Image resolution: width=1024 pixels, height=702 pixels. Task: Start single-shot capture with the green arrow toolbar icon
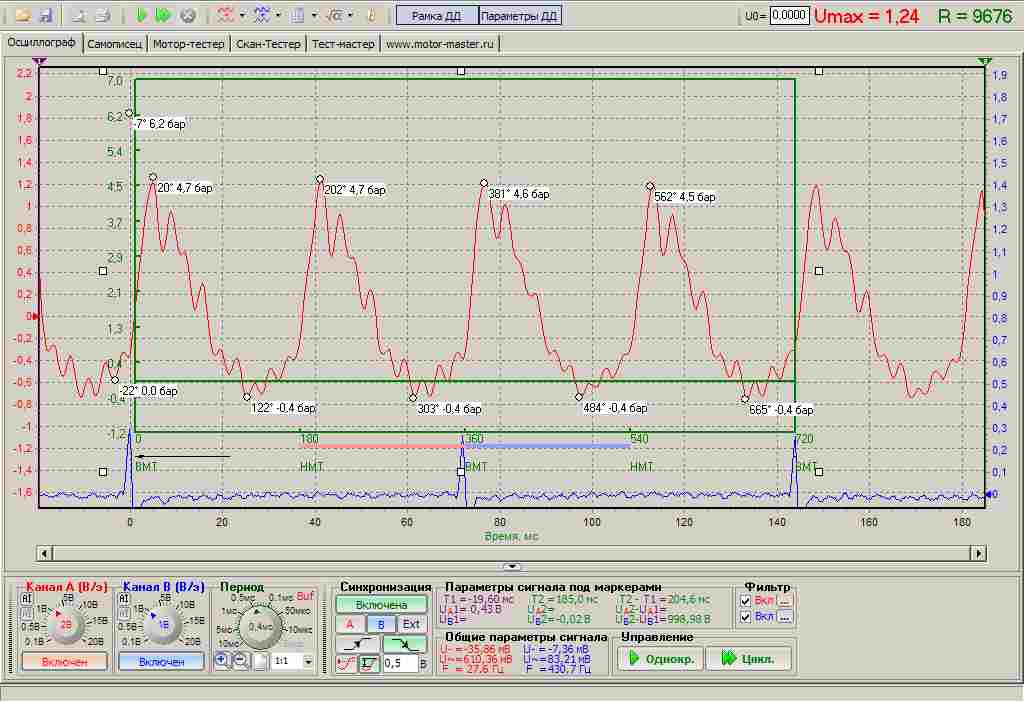click(x=142, y=15)
